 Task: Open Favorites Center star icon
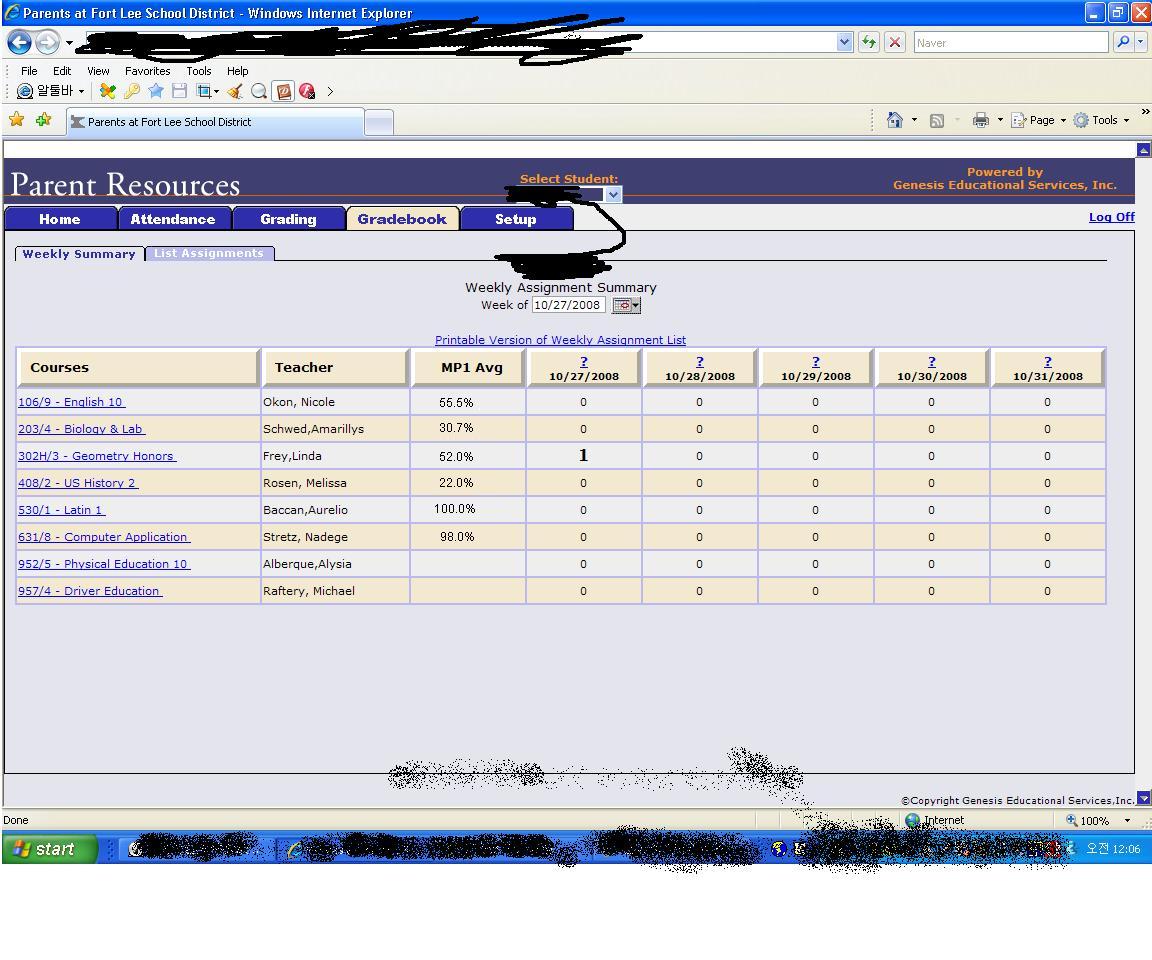[x=16, y=120]
